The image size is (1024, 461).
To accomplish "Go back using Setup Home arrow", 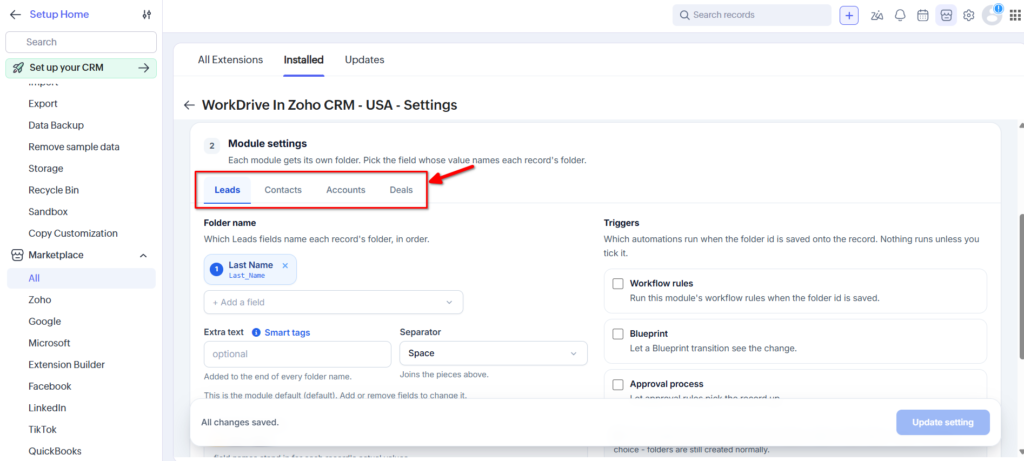I will click(x=15, y=14).
